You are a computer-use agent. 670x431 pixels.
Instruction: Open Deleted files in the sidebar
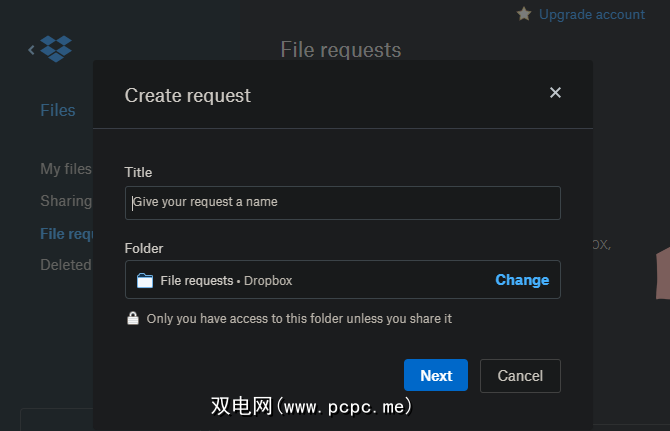pyautogui.click(x=66, y=265)
